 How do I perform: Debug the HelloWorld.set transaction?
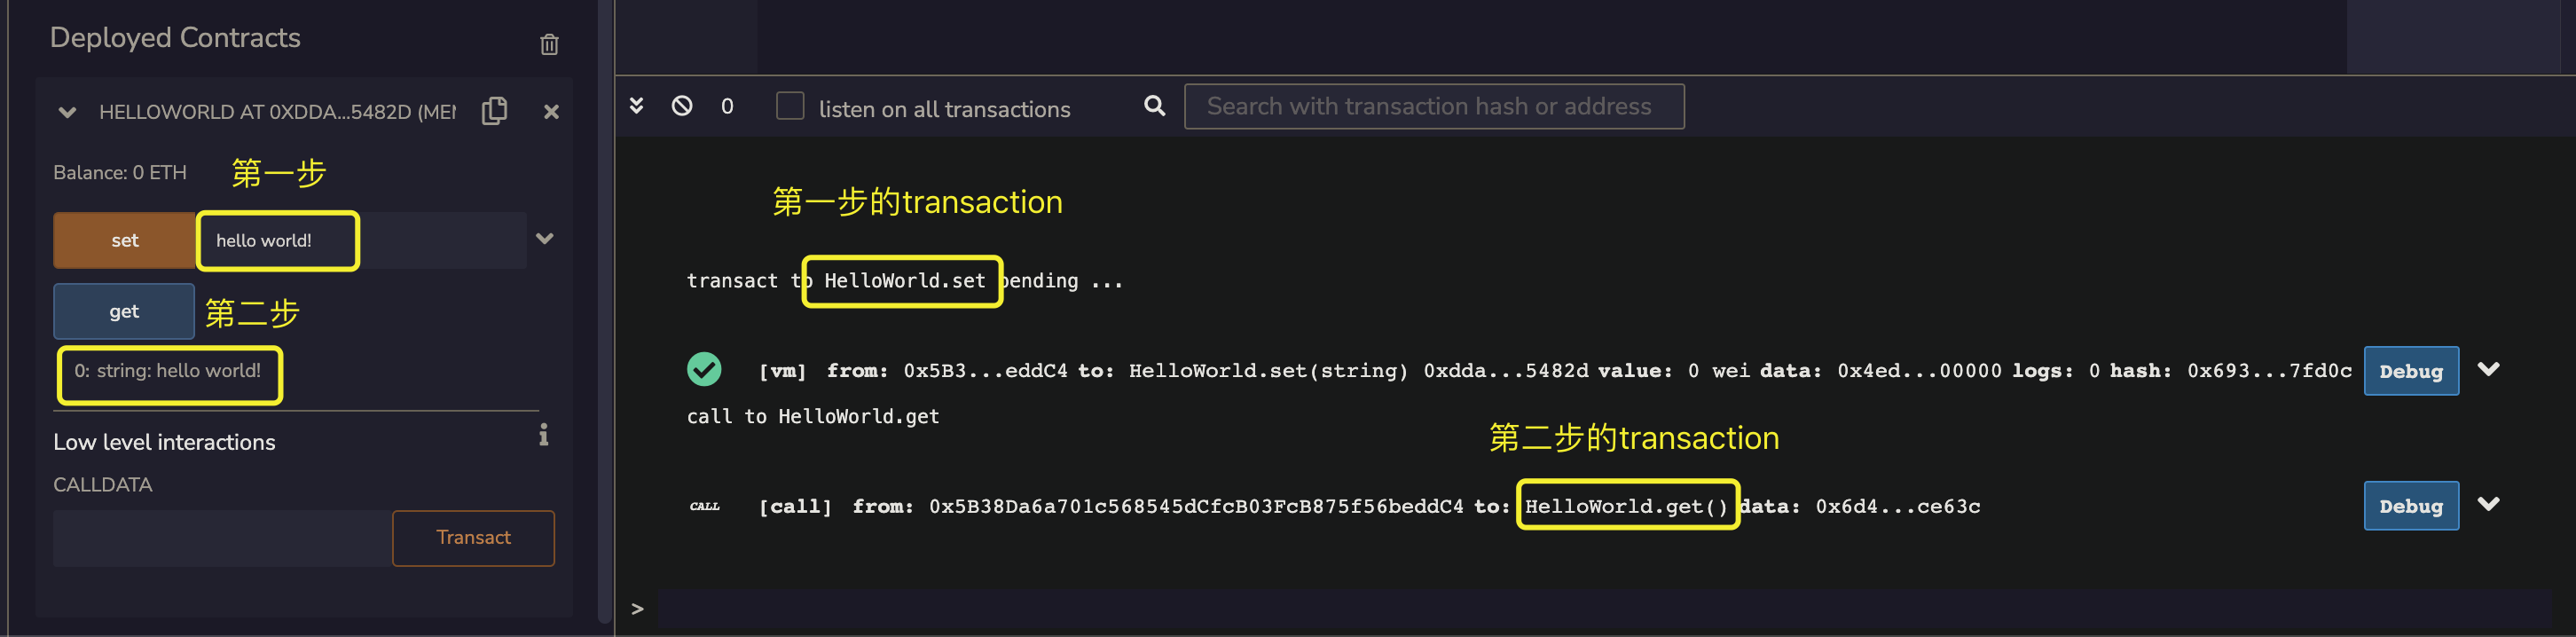point(2411,371)
